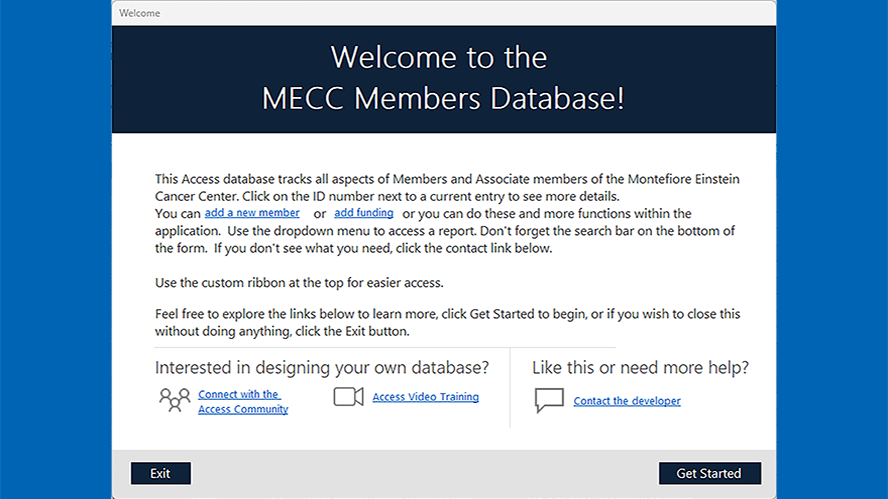The width and height of the screenshot is (888, 499).
Task: Follow the "add funding" link
Action: coord(363,213)
